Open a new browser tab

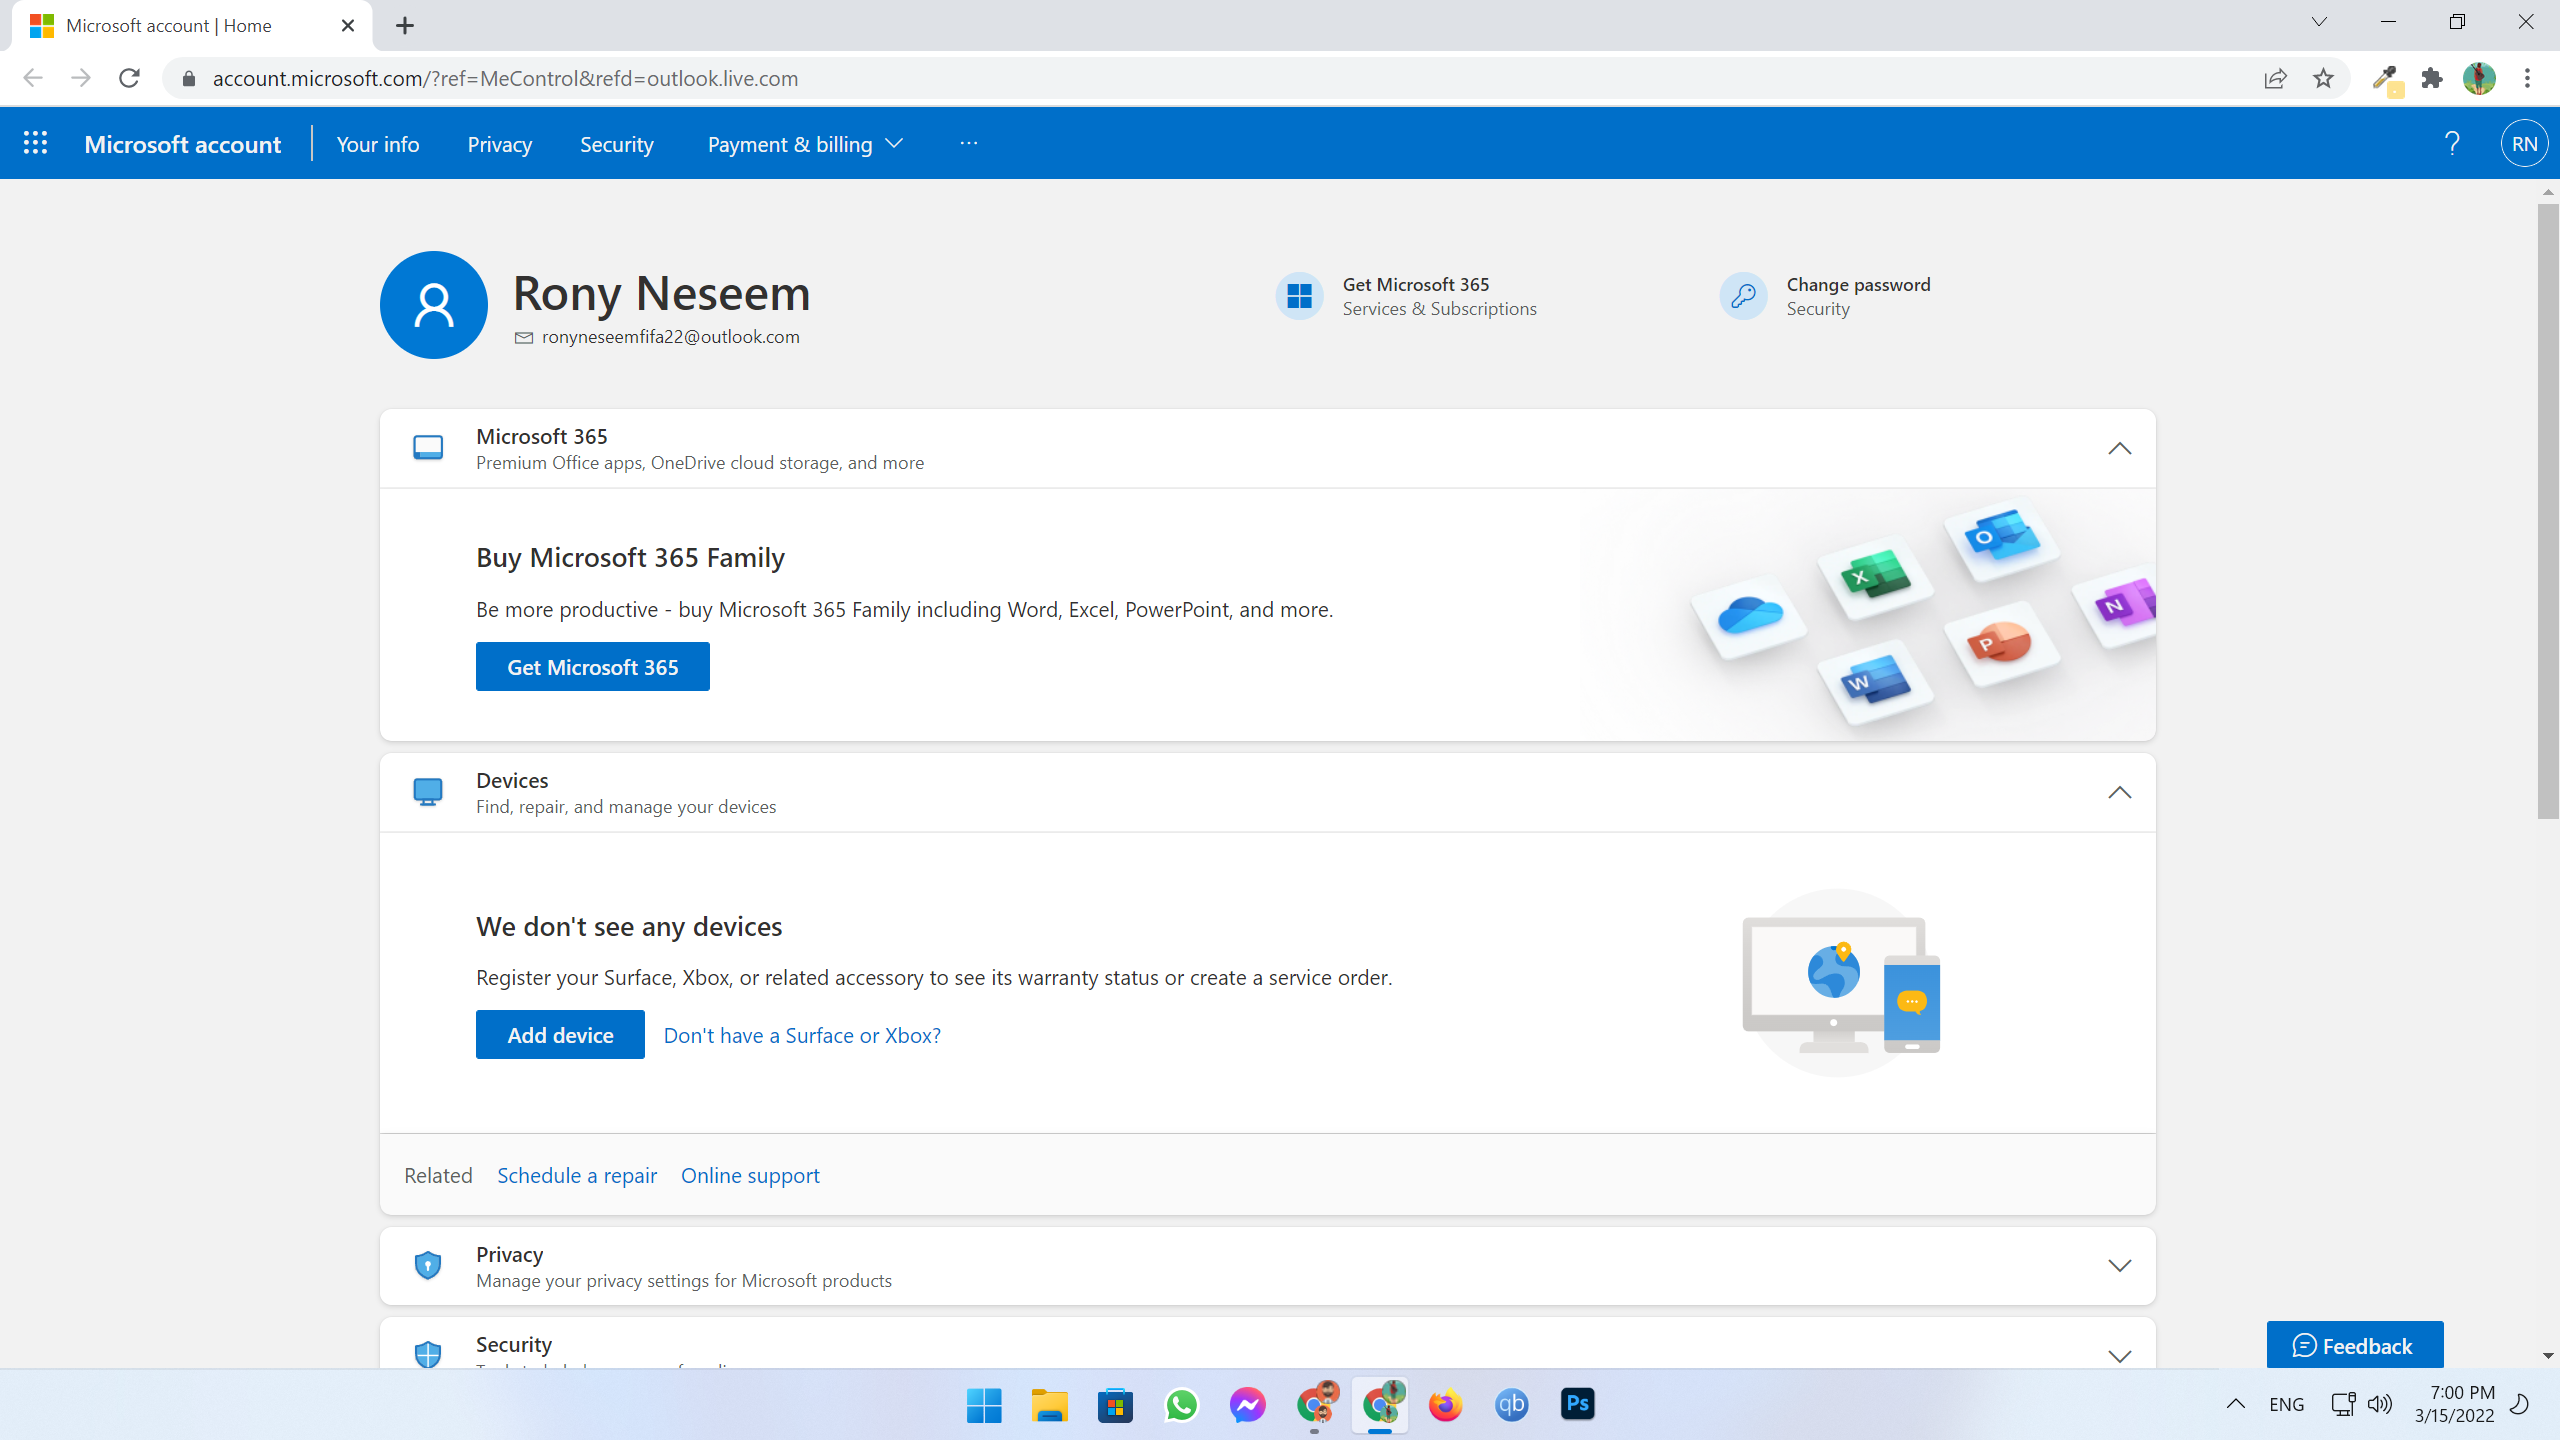405,26
